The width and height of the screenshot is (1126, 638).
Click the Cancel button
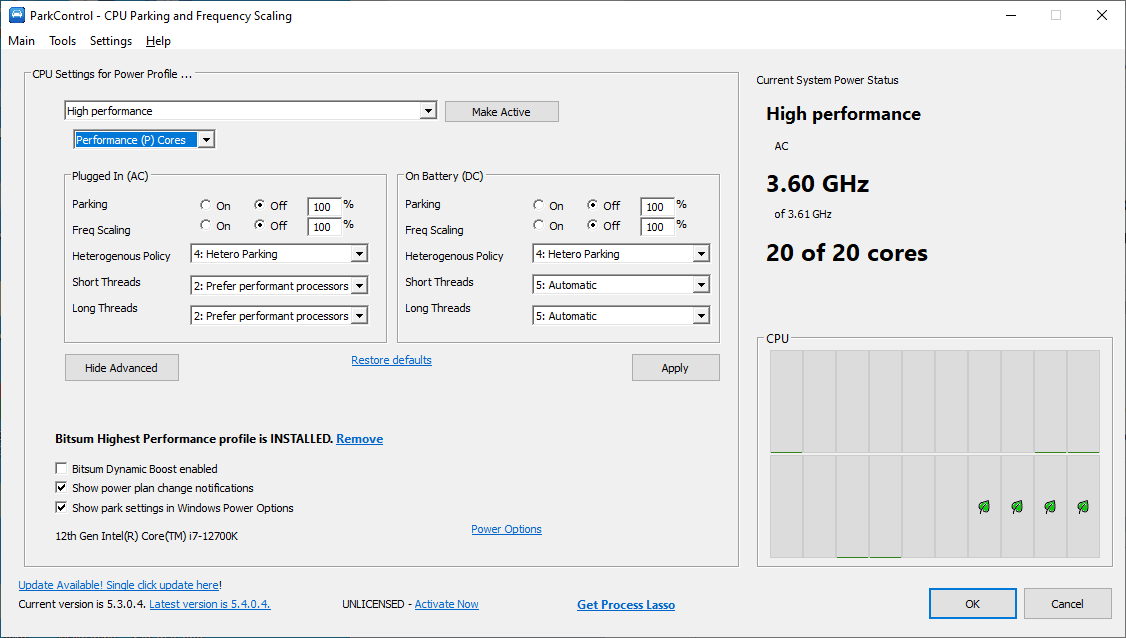tap(1067, 604)
